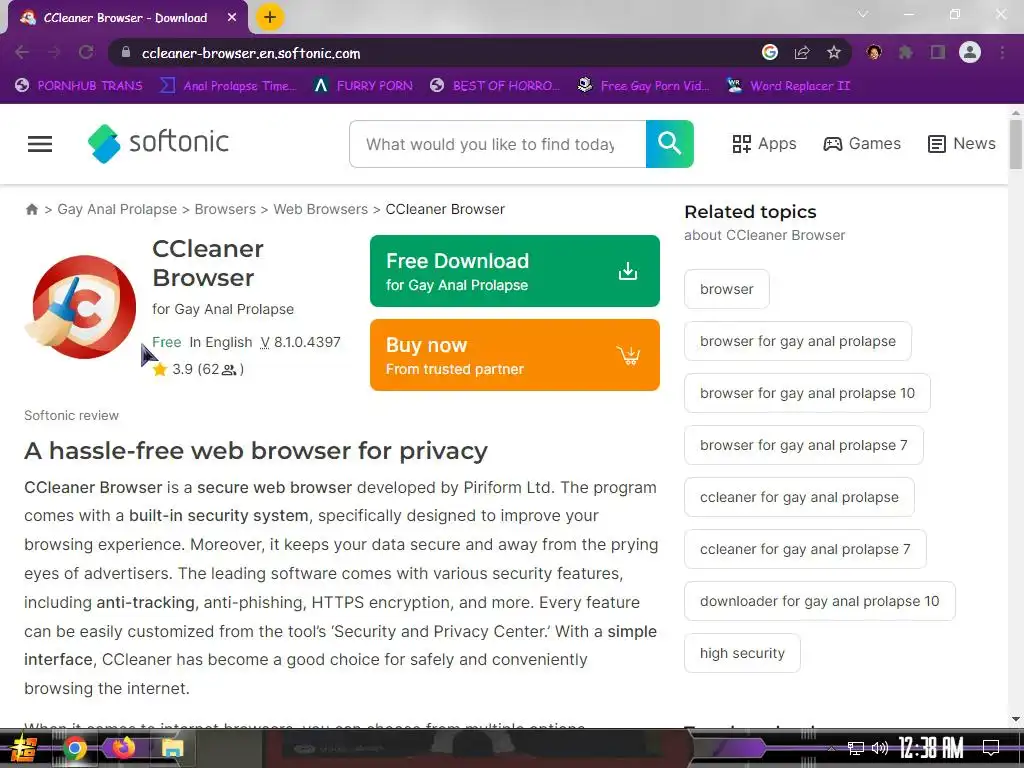Open the News section
Viewport: 1024px width, 768px height.
tap(962, 144)
